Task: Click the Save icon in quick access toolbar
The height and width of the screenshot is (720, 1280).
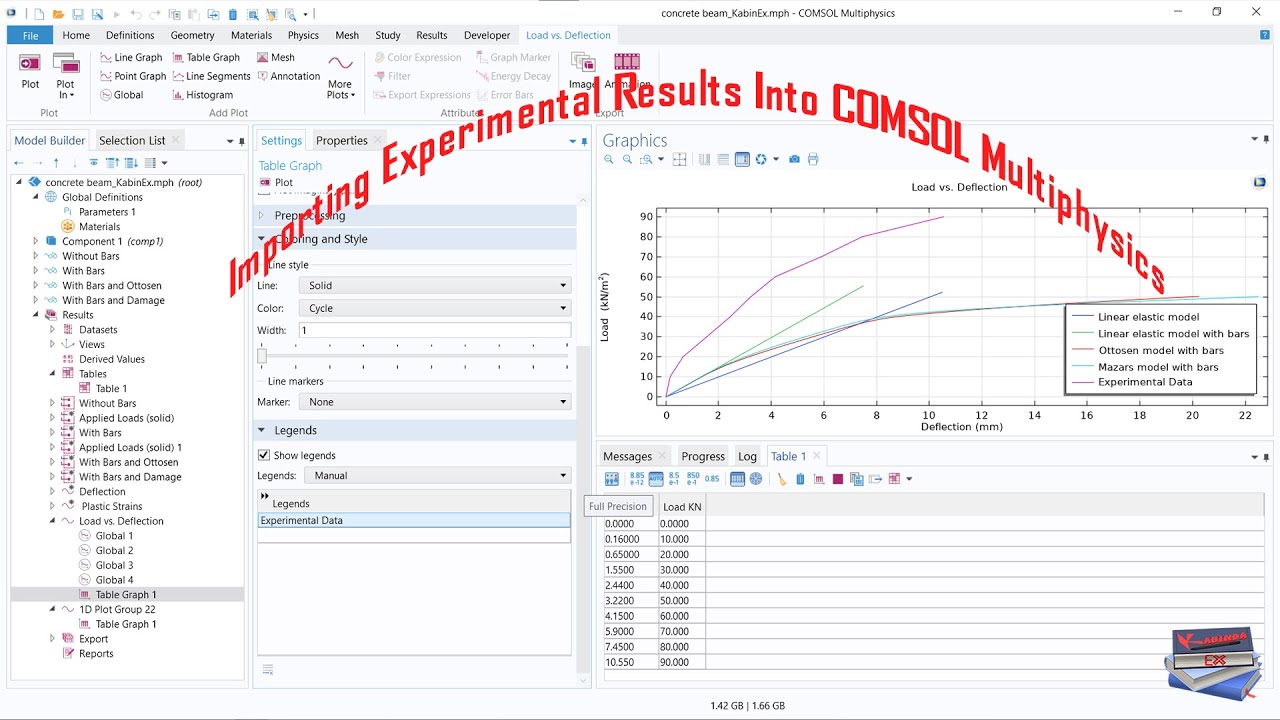Action: (x=77, y=14)
